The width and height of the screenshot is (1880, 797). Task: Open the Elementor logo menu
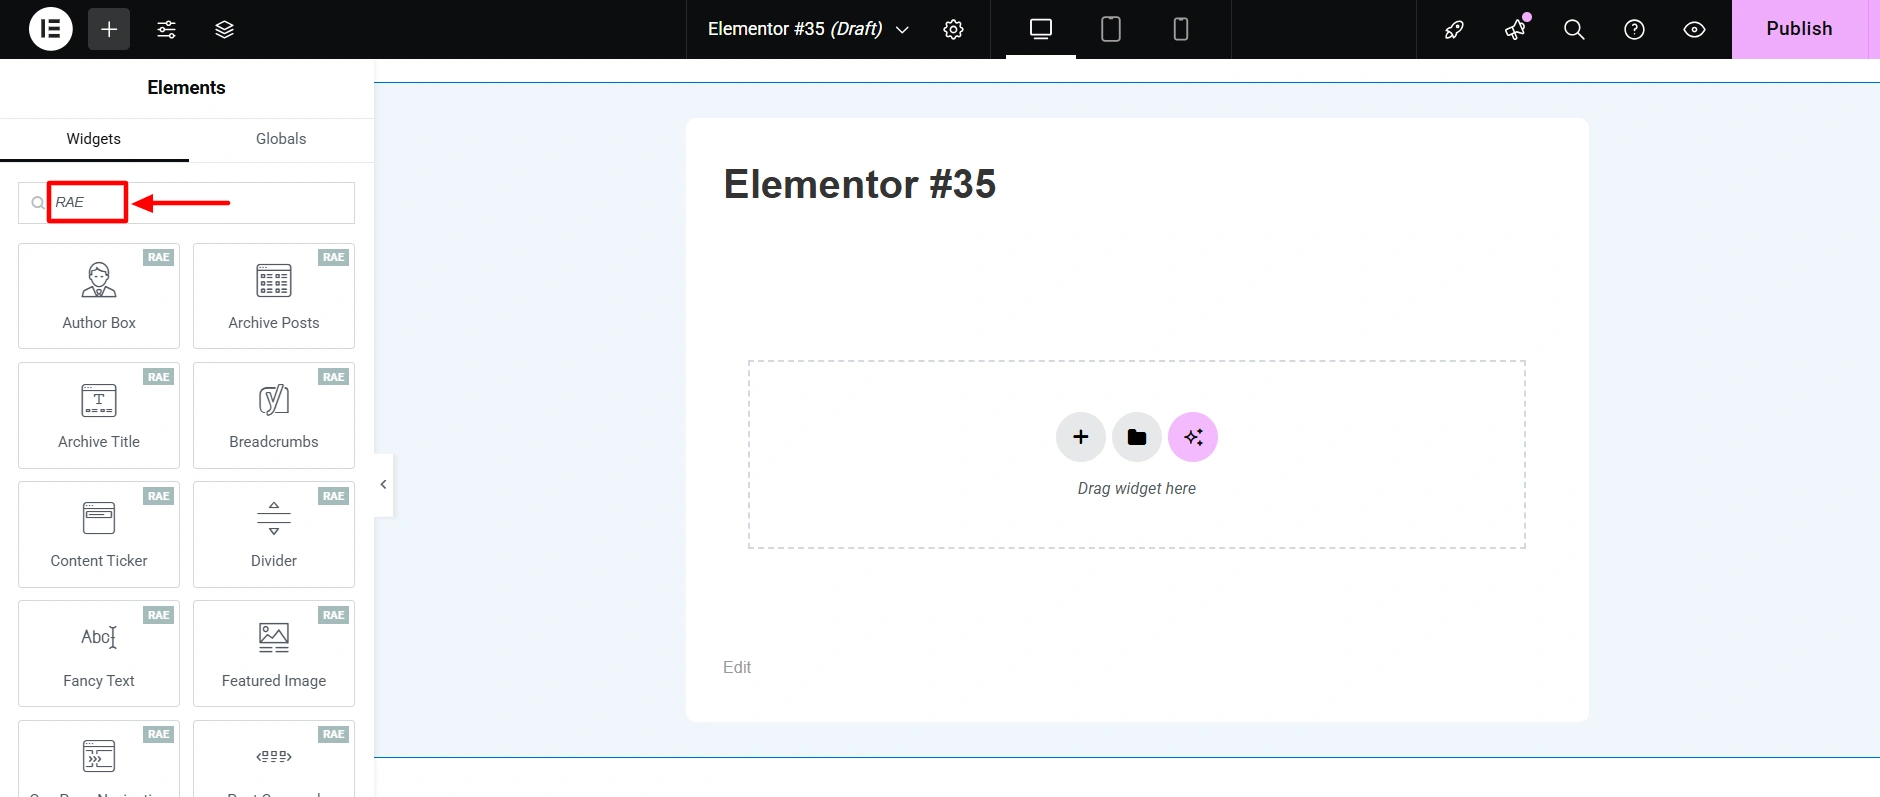pyautogui.click(x=50, y=29)
